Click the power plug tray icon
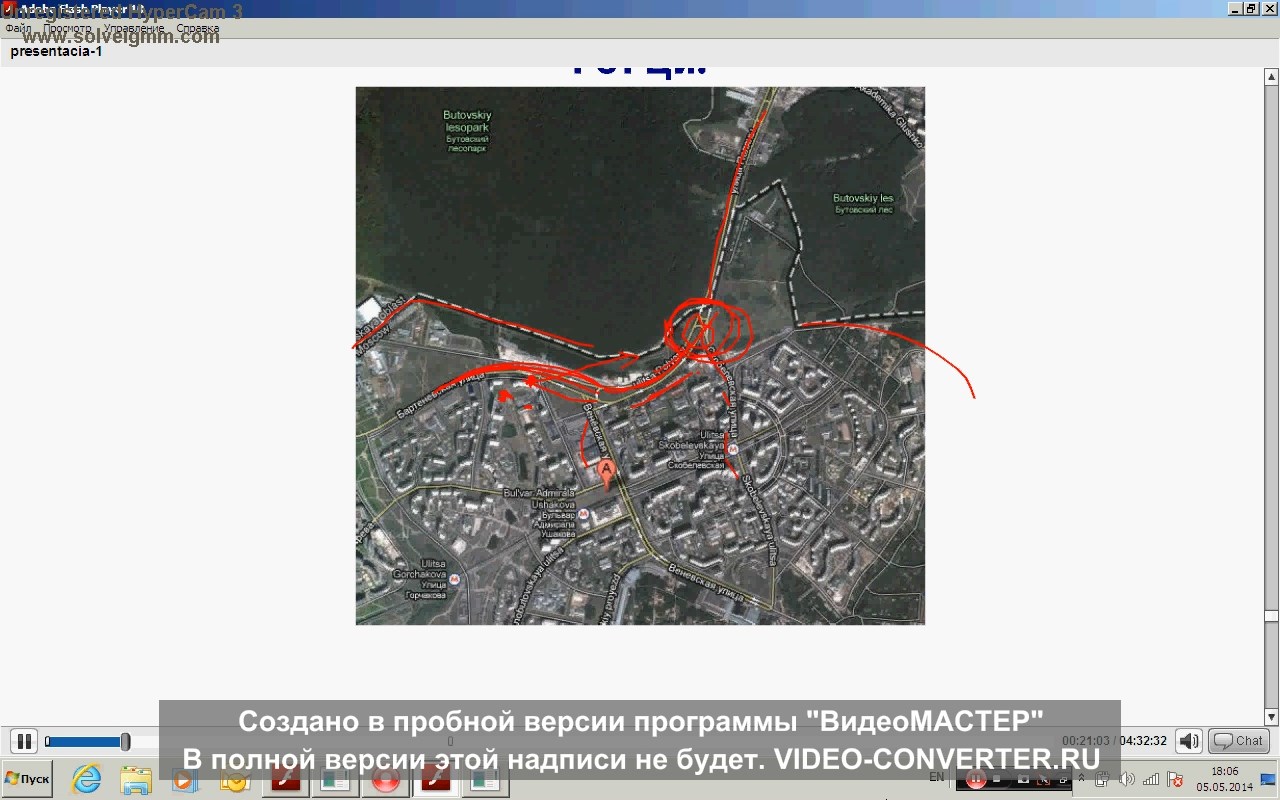 click(1103, 779)
